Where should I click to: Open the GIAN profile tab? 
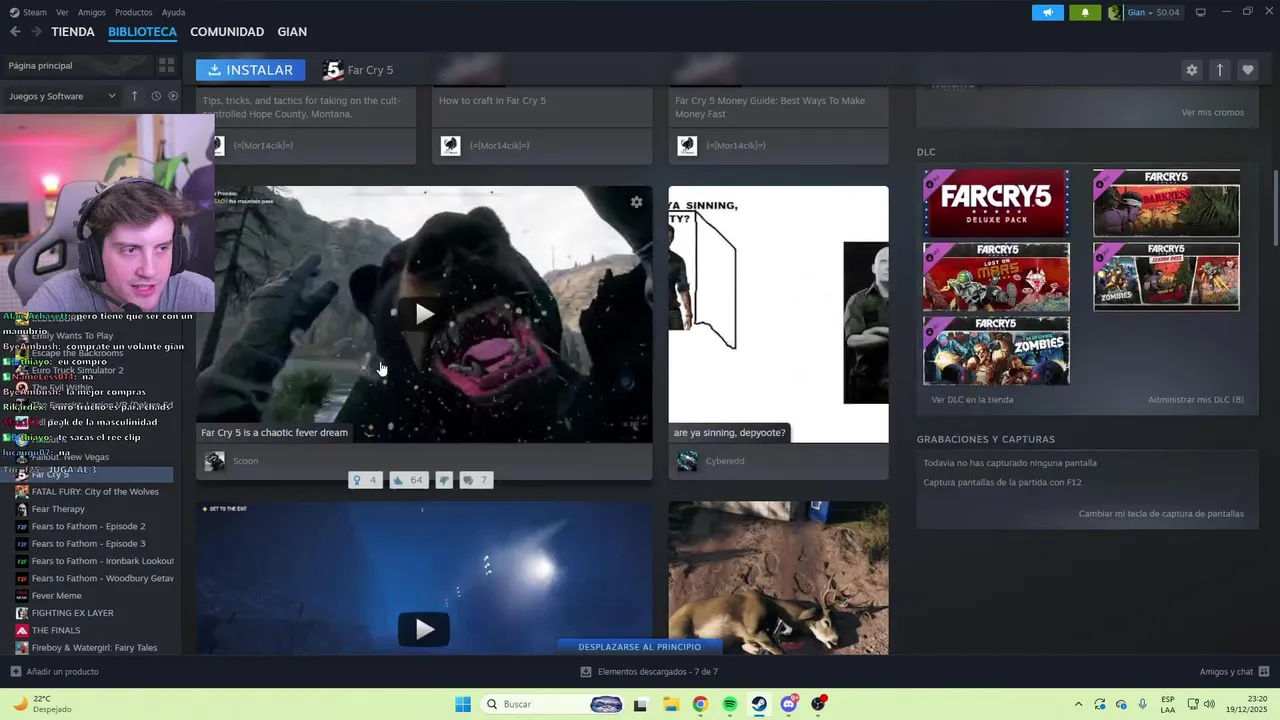pyautogui.click(x=292, y=32)
